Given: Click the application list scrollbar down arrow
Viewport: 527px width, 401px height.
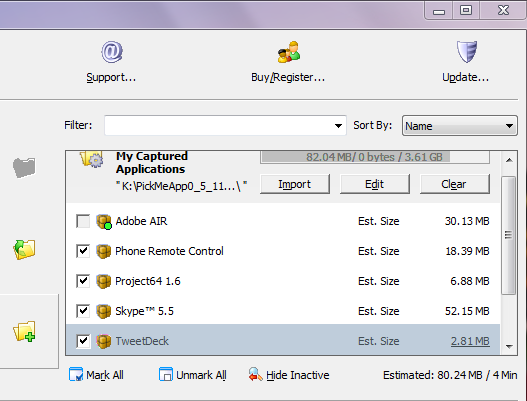Looking at the screenshot, I should tap(510, 346).
